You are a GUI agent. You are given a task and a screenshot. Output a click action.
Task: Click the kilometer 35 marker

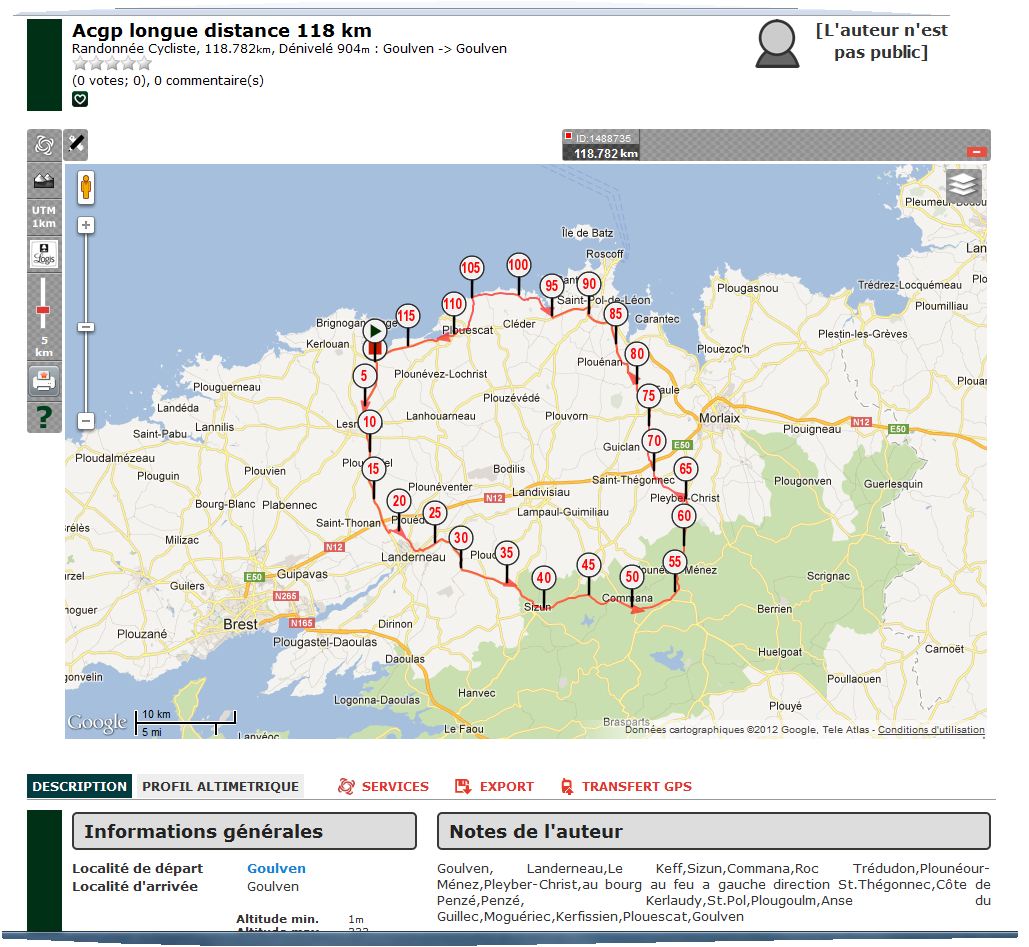507,553
